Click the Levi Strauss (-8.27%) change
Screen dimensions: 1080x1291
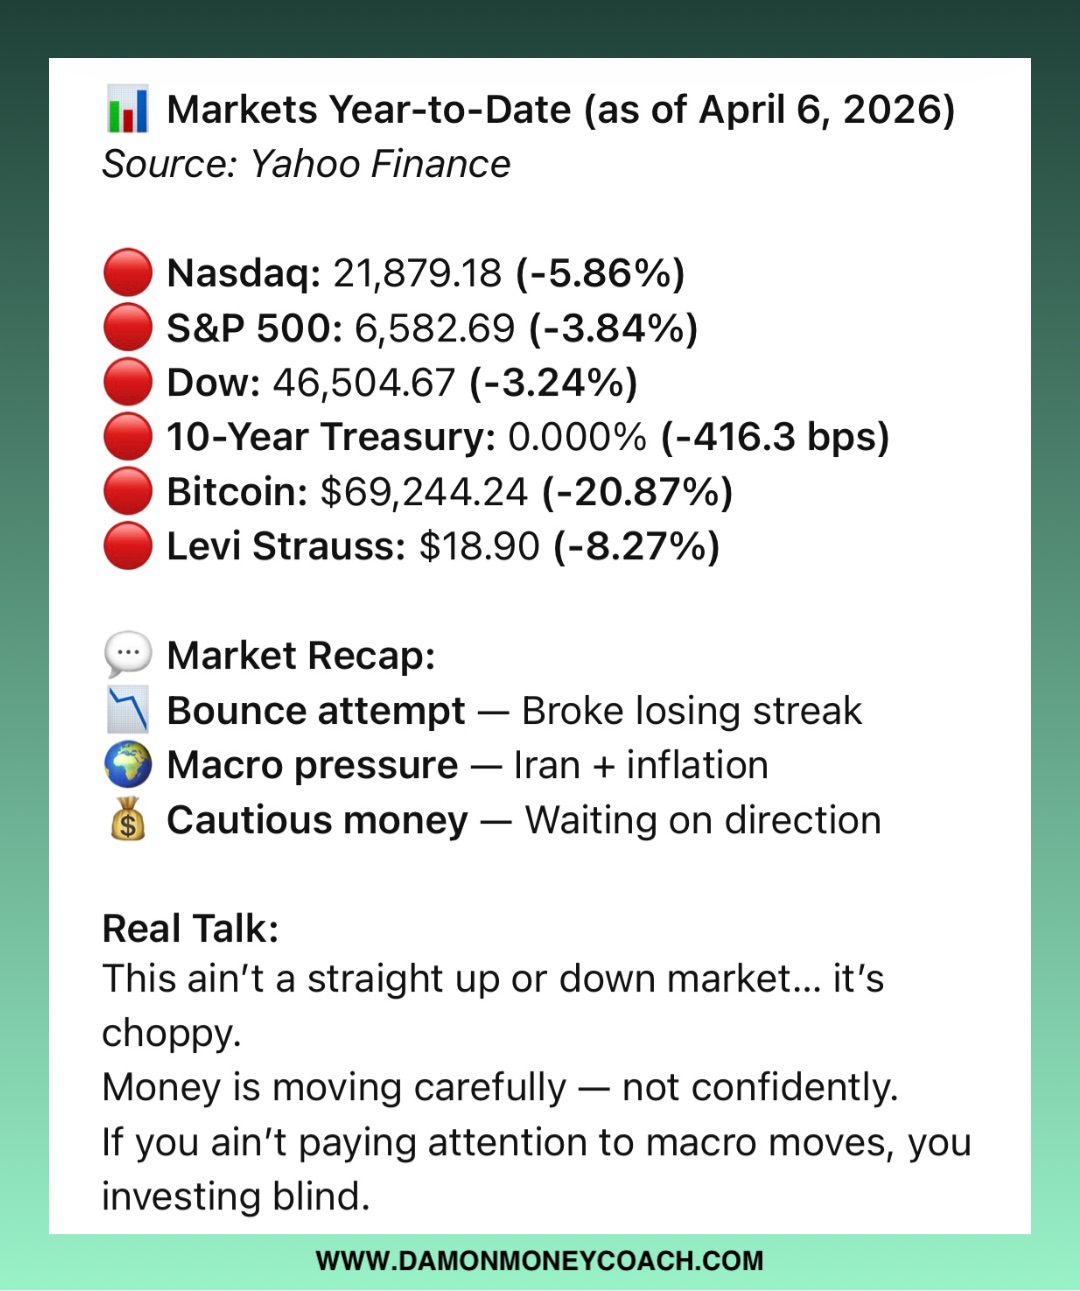point(636,546)
